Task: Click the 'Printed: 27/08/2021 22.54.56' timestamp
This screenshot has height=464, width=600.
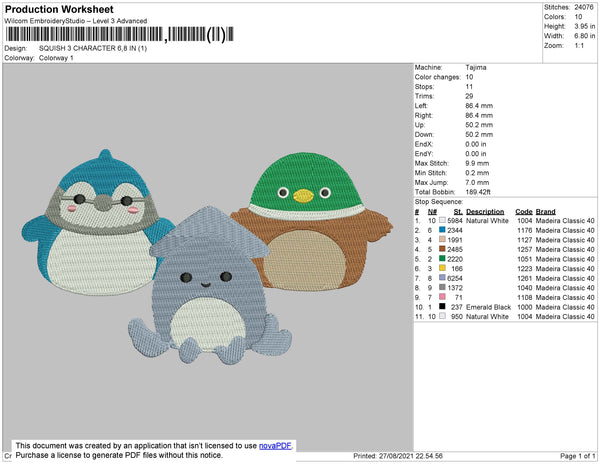Action: [398, 456]
